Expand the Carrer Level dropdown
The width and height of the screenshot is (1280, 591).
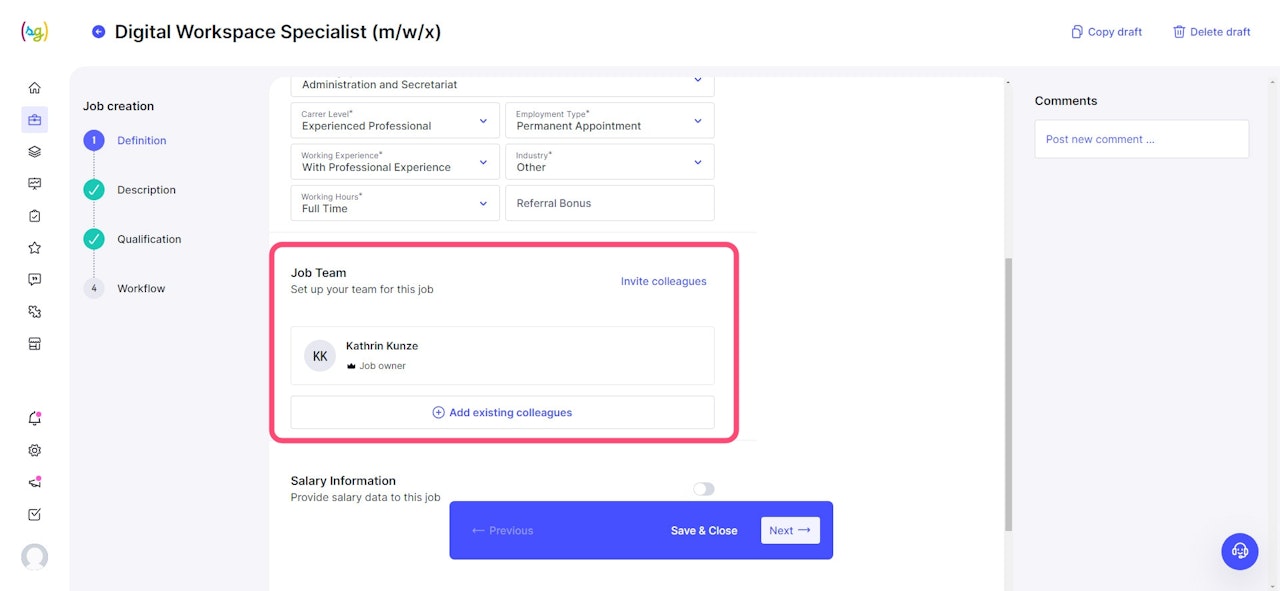click(x=395, y=121)
